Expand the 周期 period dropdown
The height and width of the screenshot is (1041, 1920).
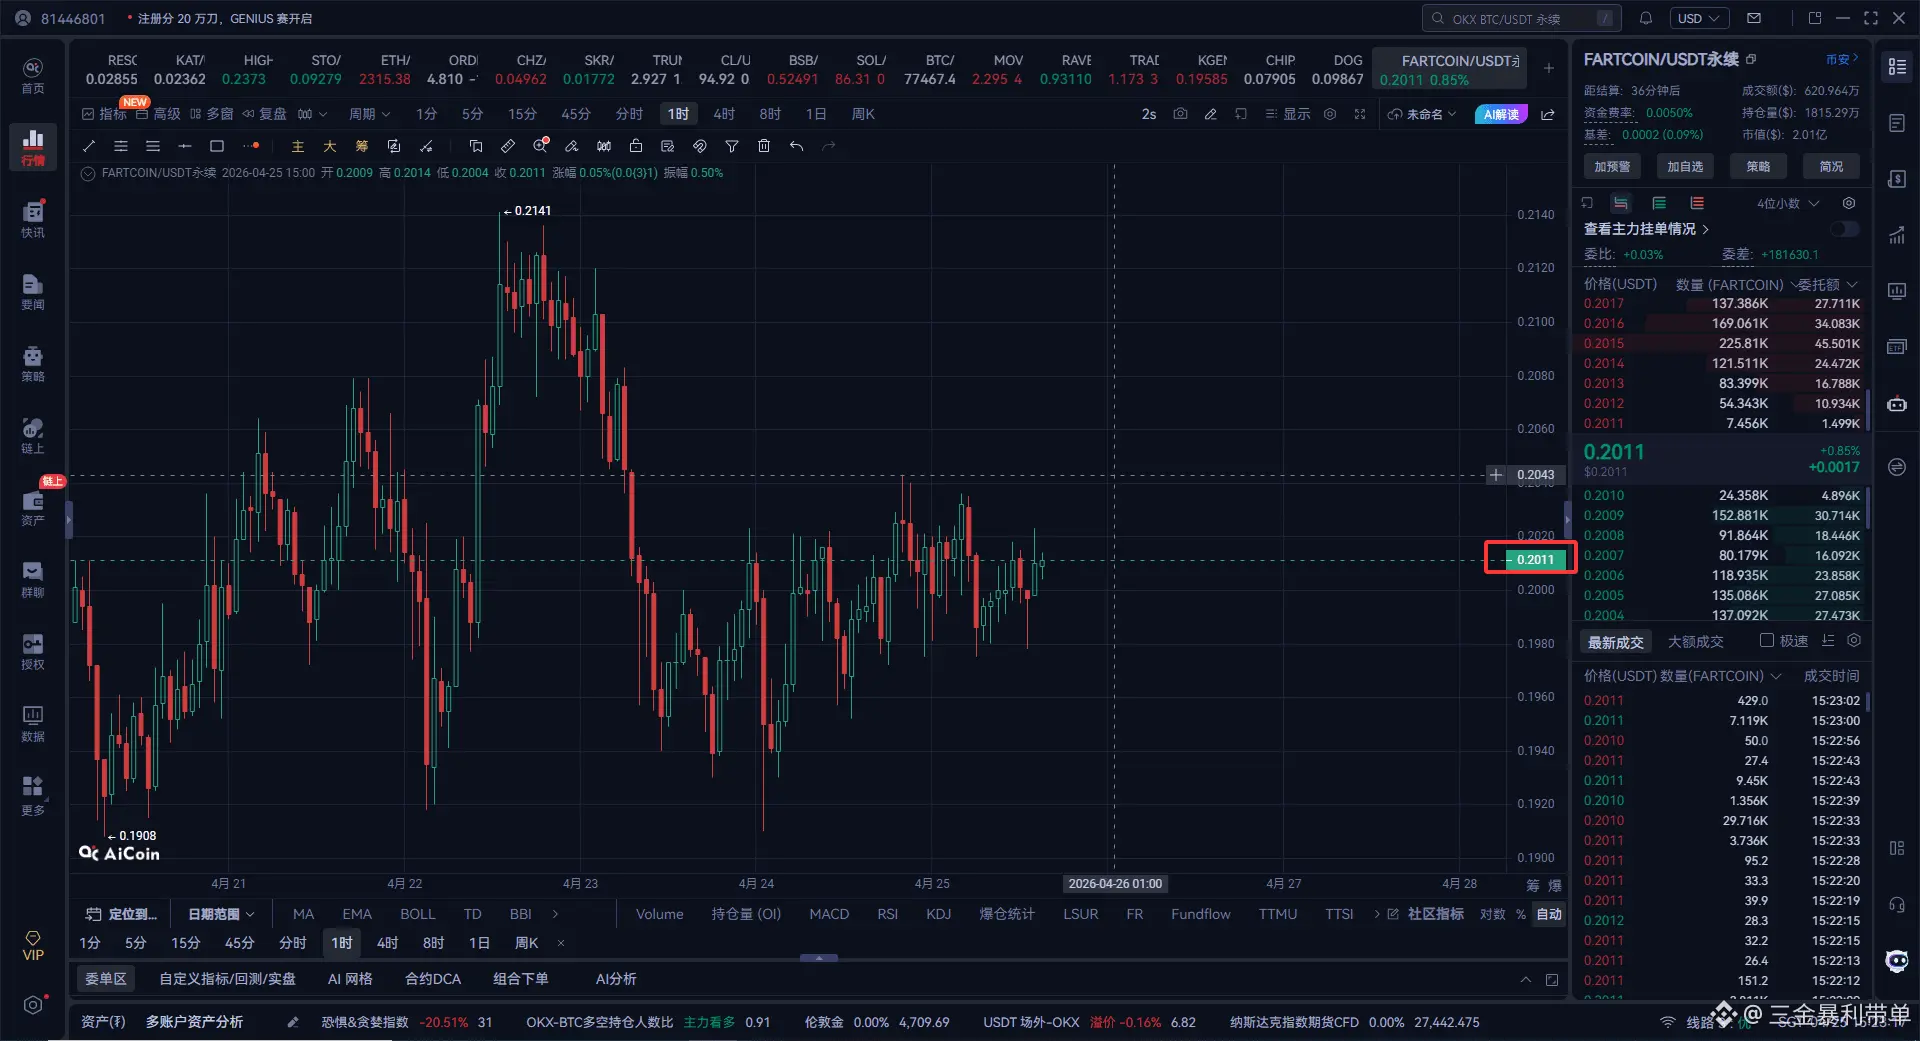point(369,114)
